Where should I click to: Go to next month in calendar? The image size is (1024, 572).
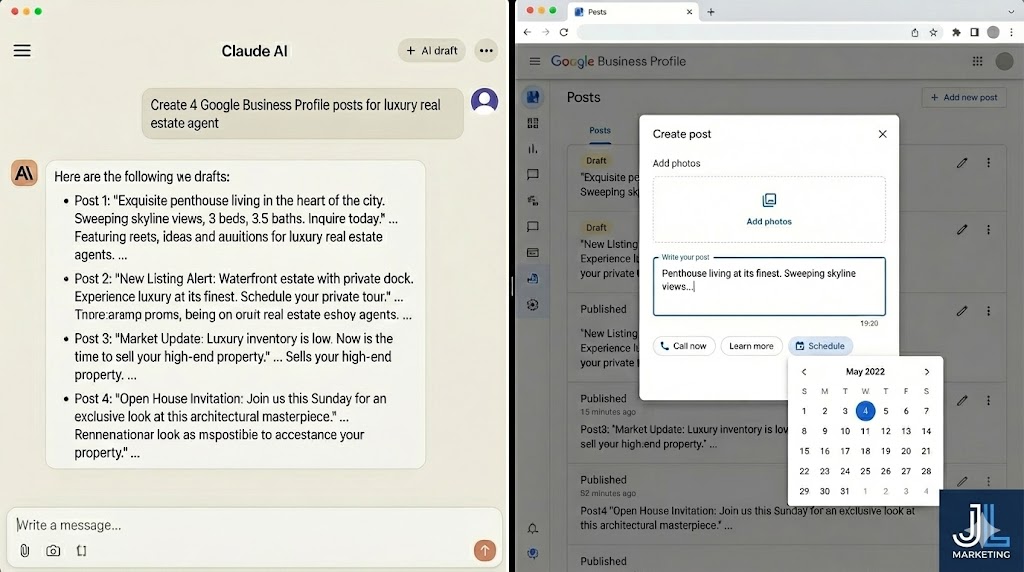click(x=926, y=372)
